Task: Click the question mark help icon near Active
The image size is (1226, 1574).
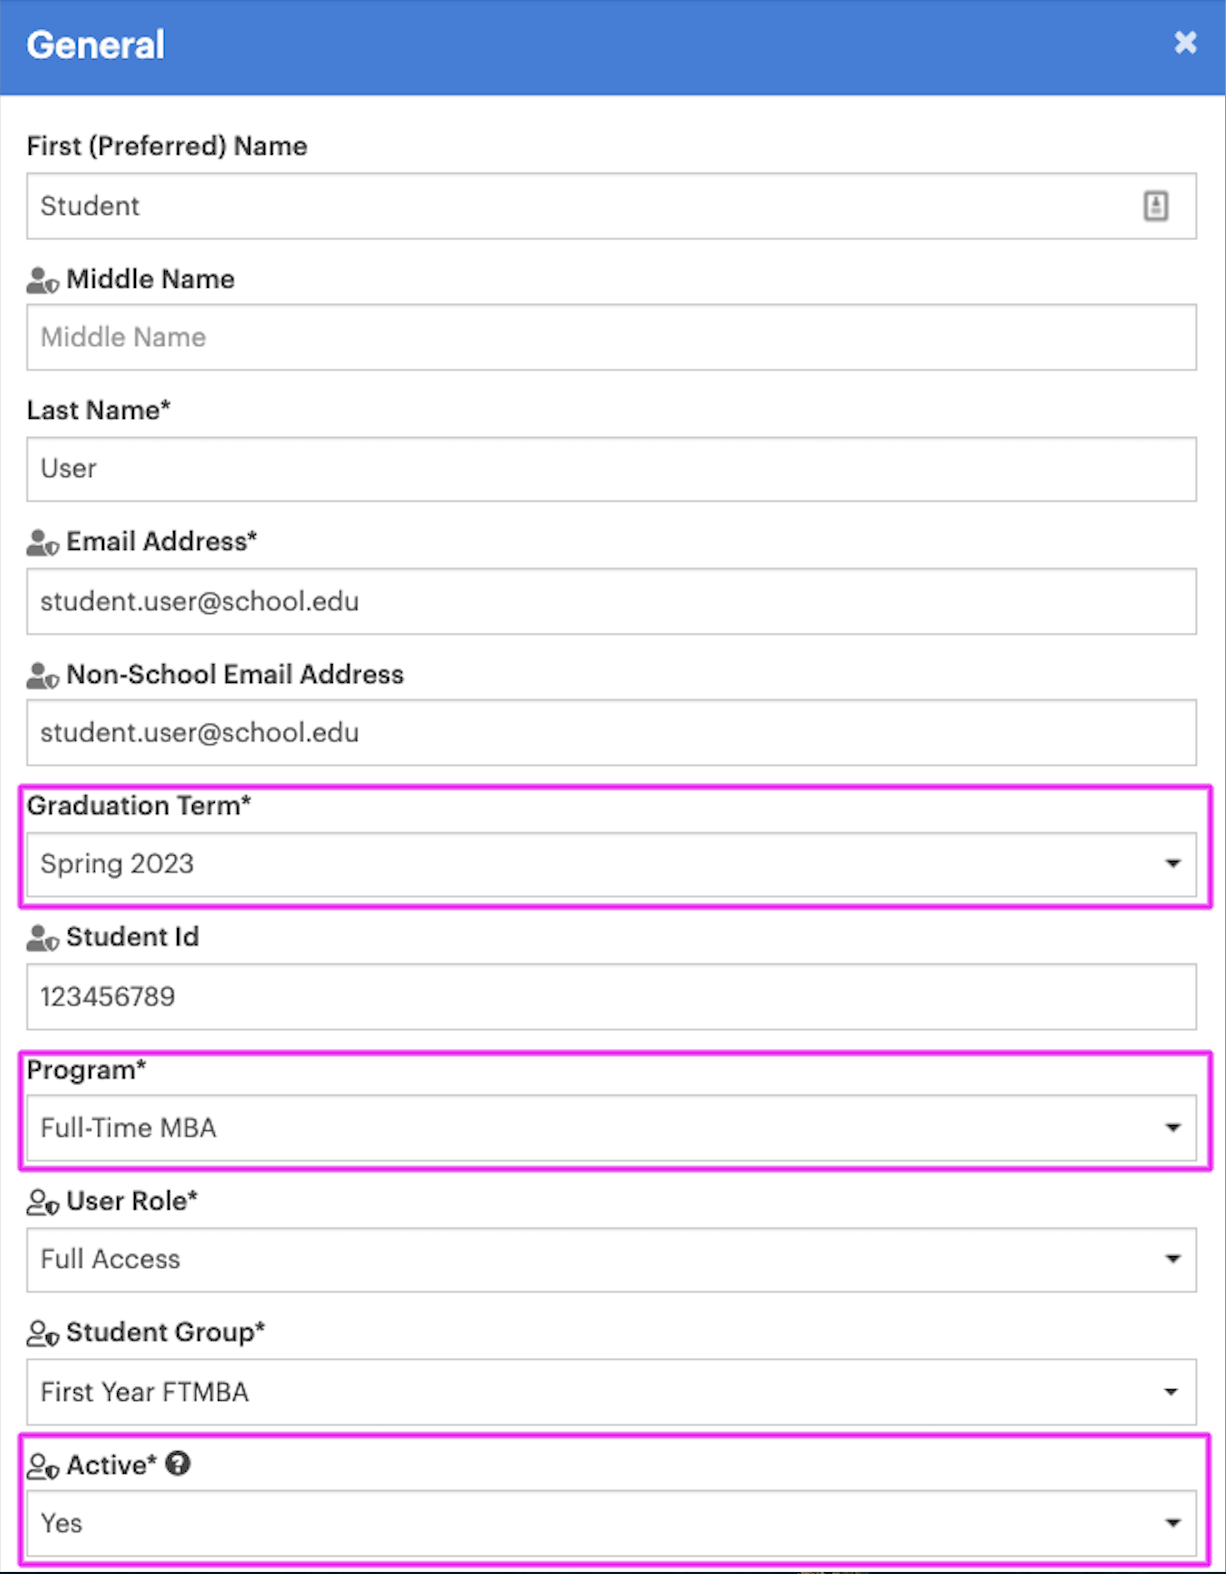Action: coord(178,1464)
